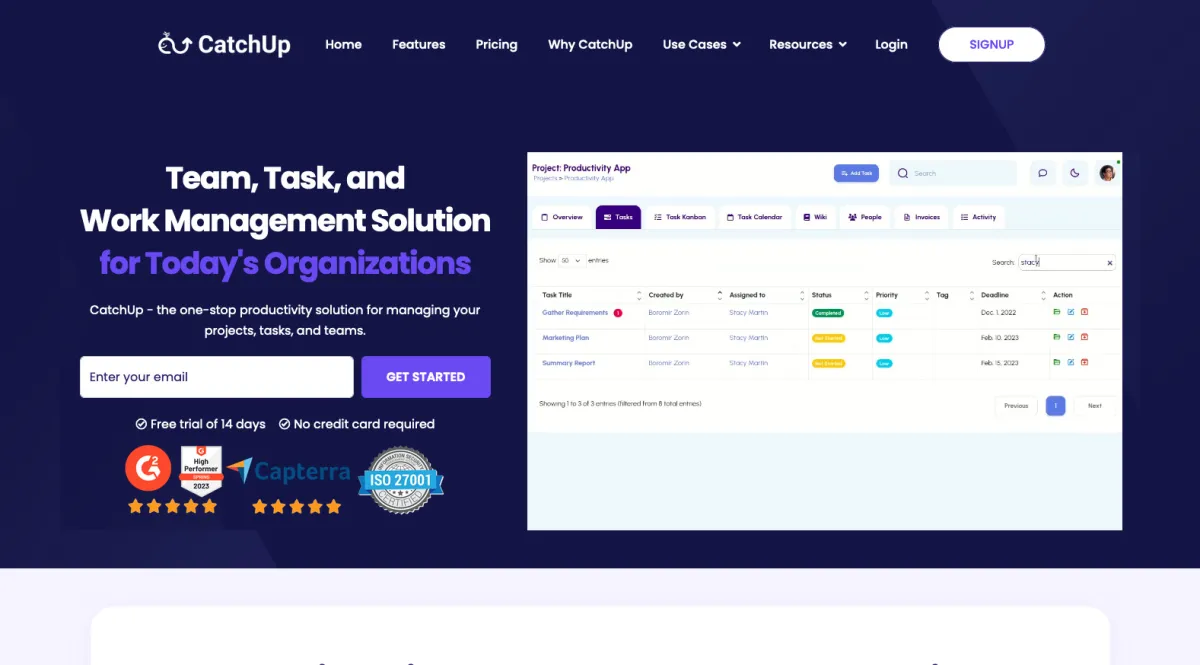
Task: Click the blue edit icon for Gather Requirements
Action: 1070,312
